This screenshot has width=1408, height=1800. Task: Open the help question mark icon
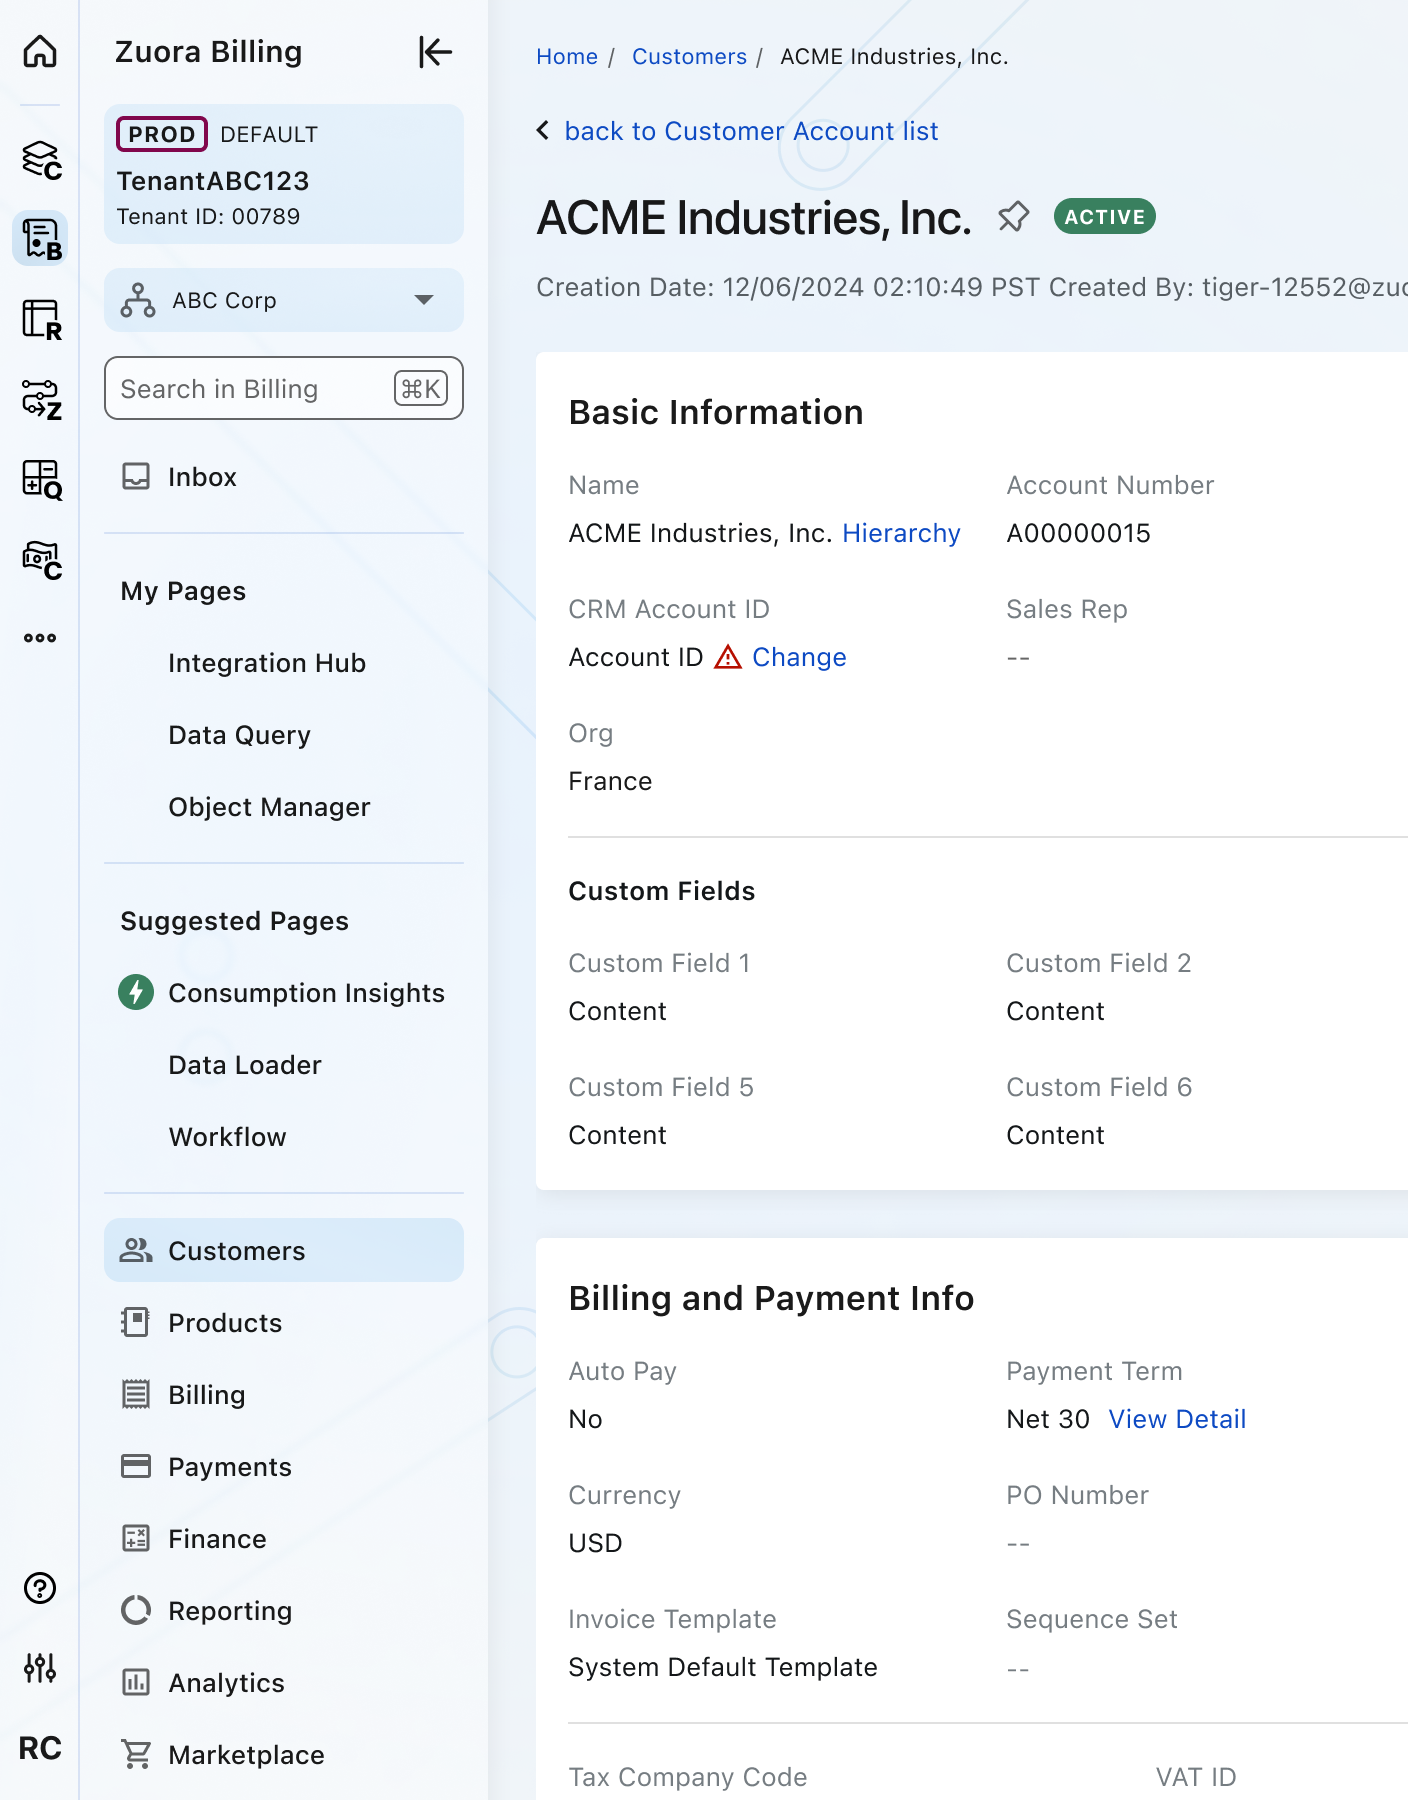click(40, 1588)
